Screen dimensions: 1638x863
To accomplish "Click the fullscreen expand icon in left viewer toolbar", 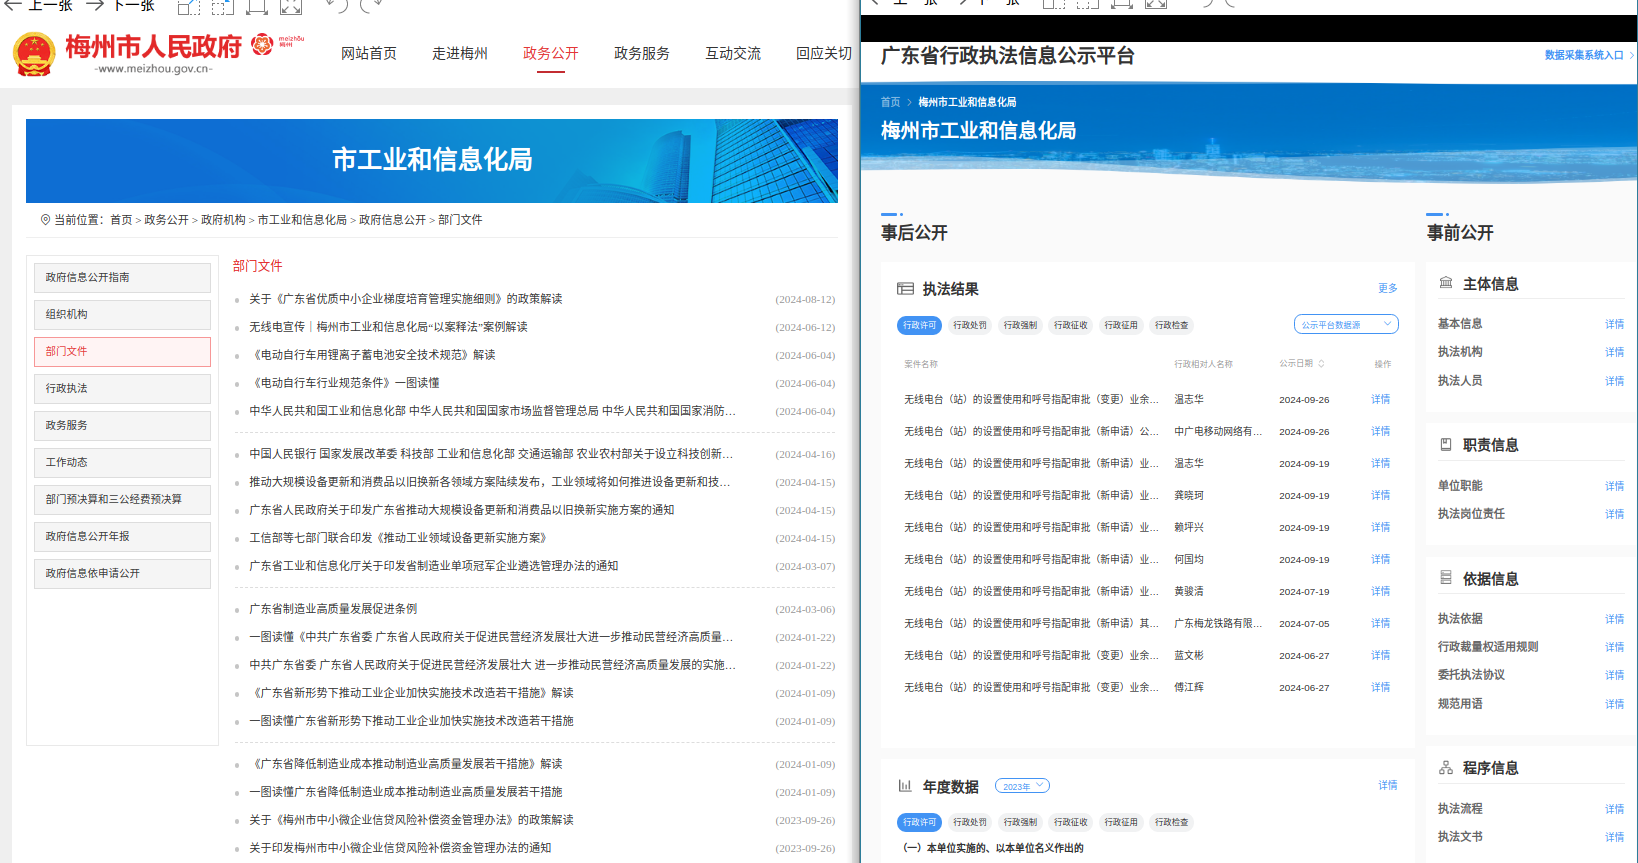I will pos(291,6).
